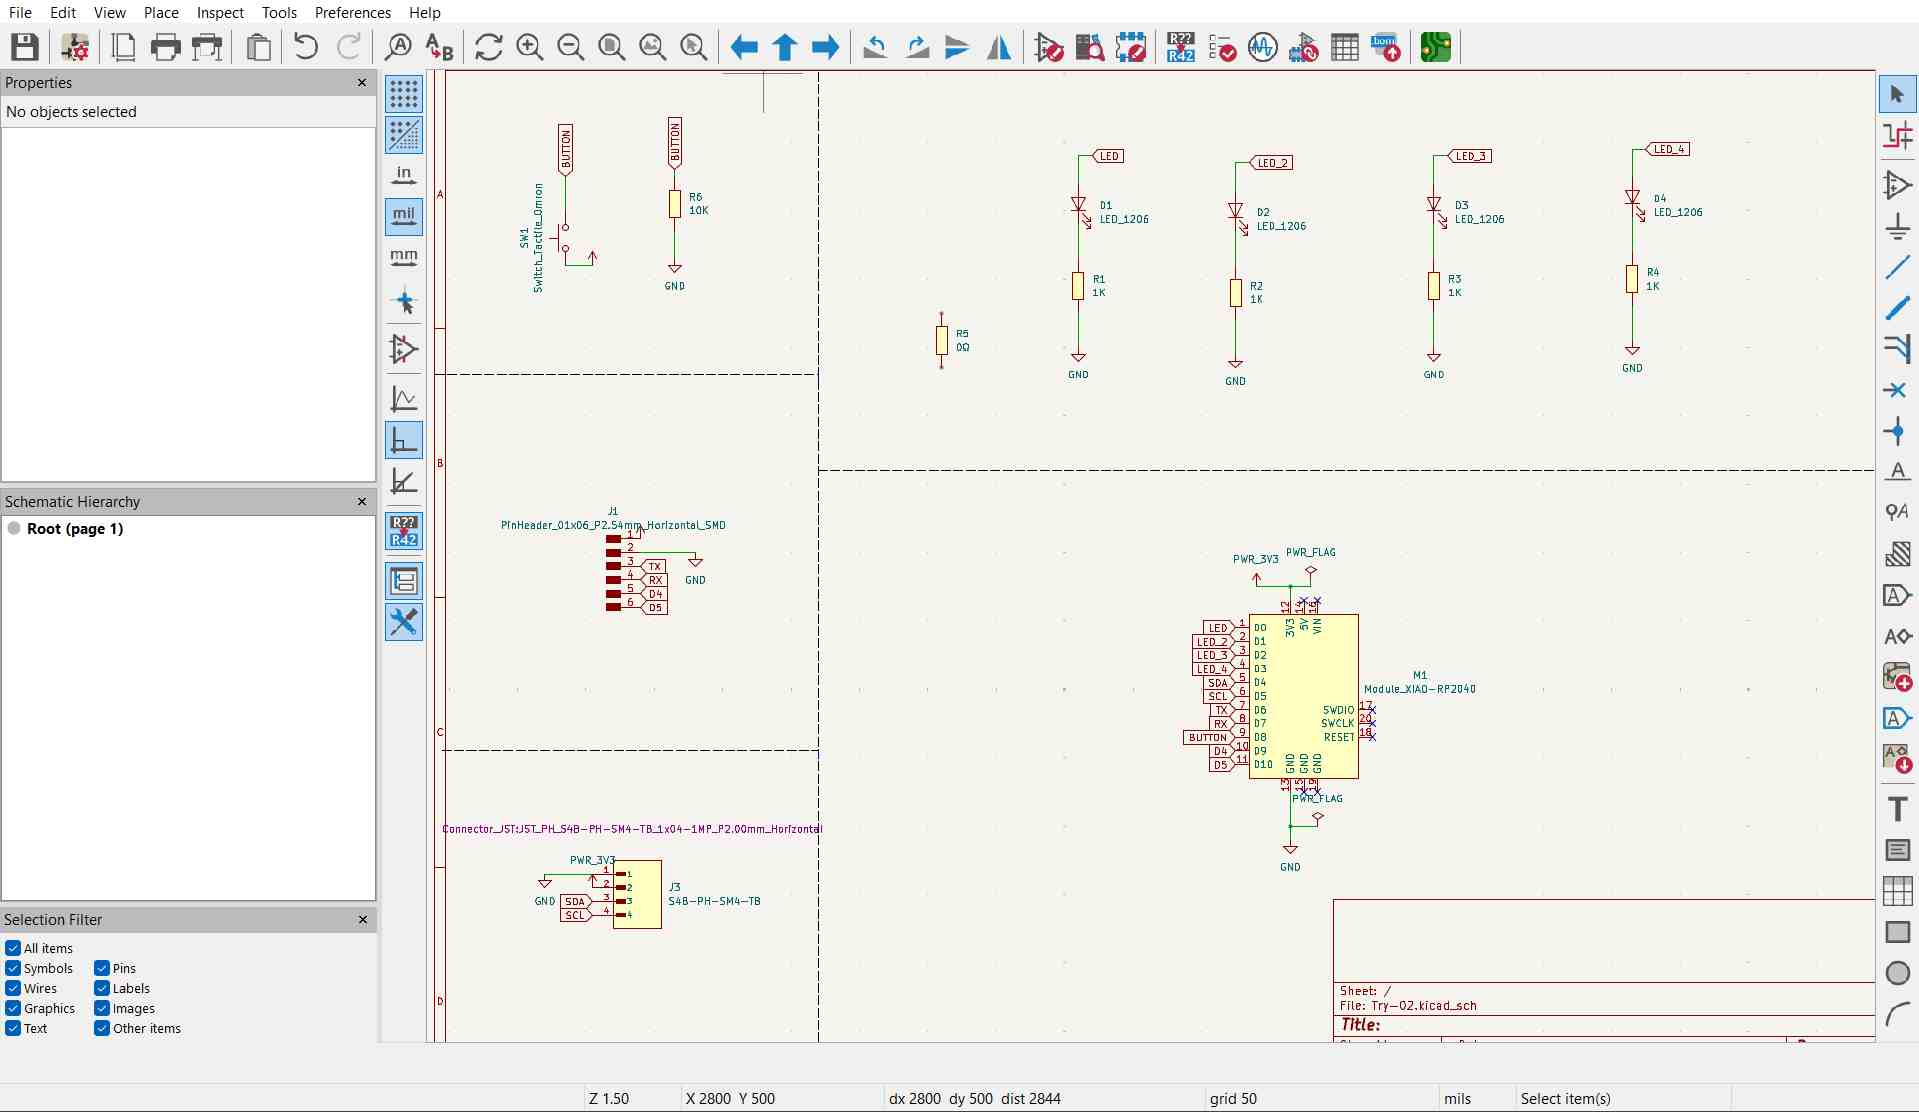Close the Schematic Hierarchy panel
This screenshot has height=1112, width=1919.
pos(362,501)
